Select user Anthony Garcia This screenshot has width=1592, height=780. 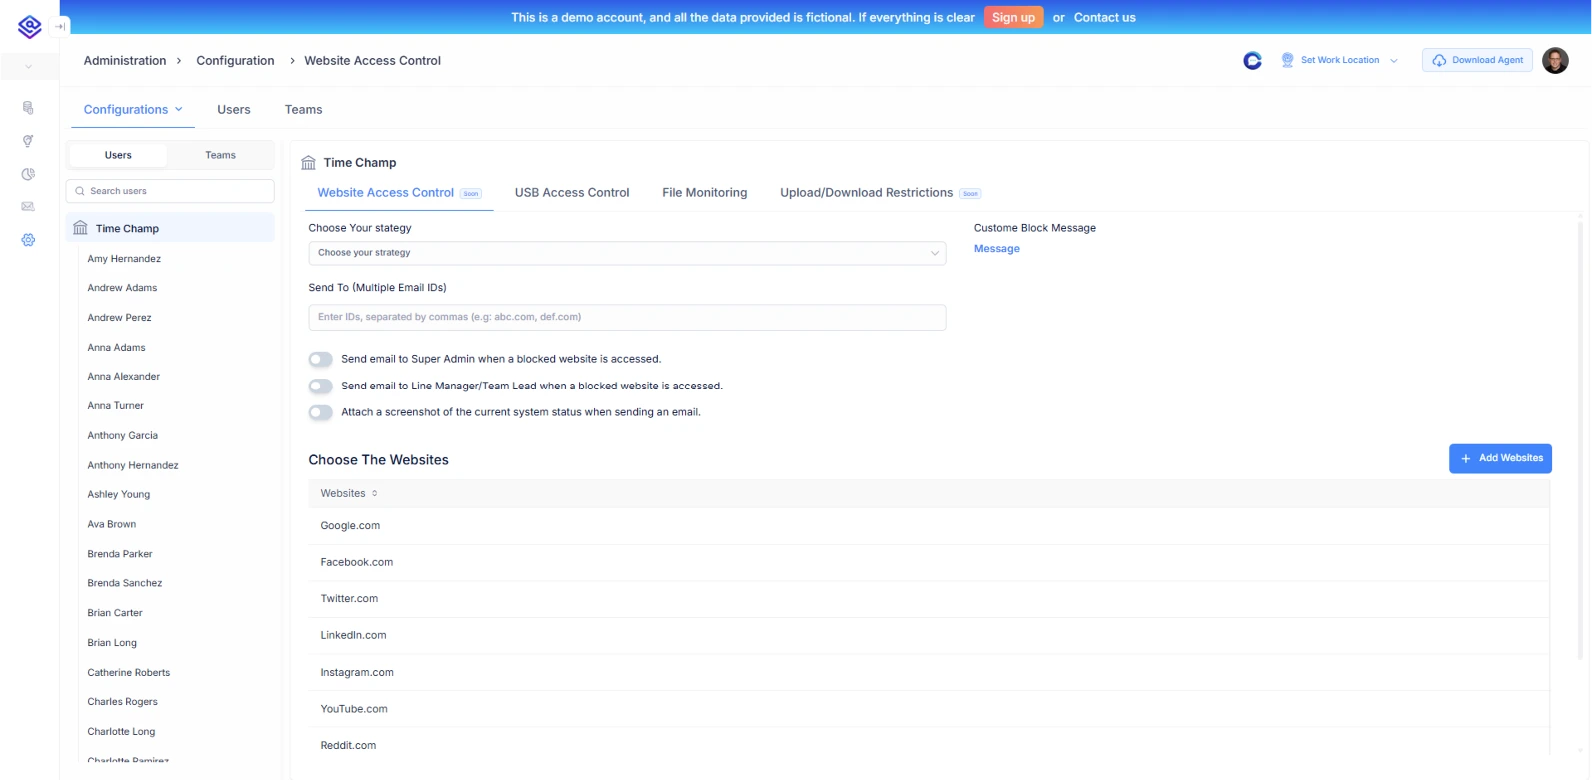(123, 436)
